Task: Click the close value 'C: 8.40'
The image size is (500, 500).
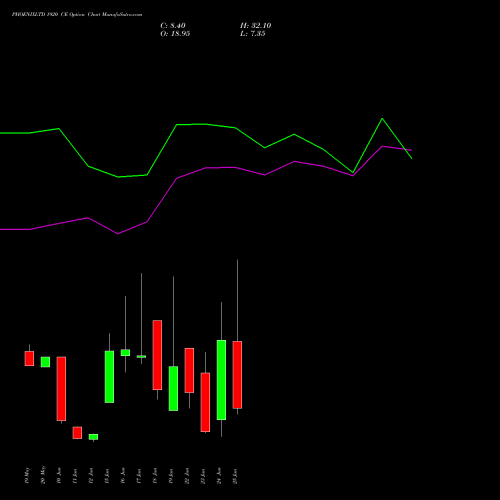Action: (x=173, y=26)
